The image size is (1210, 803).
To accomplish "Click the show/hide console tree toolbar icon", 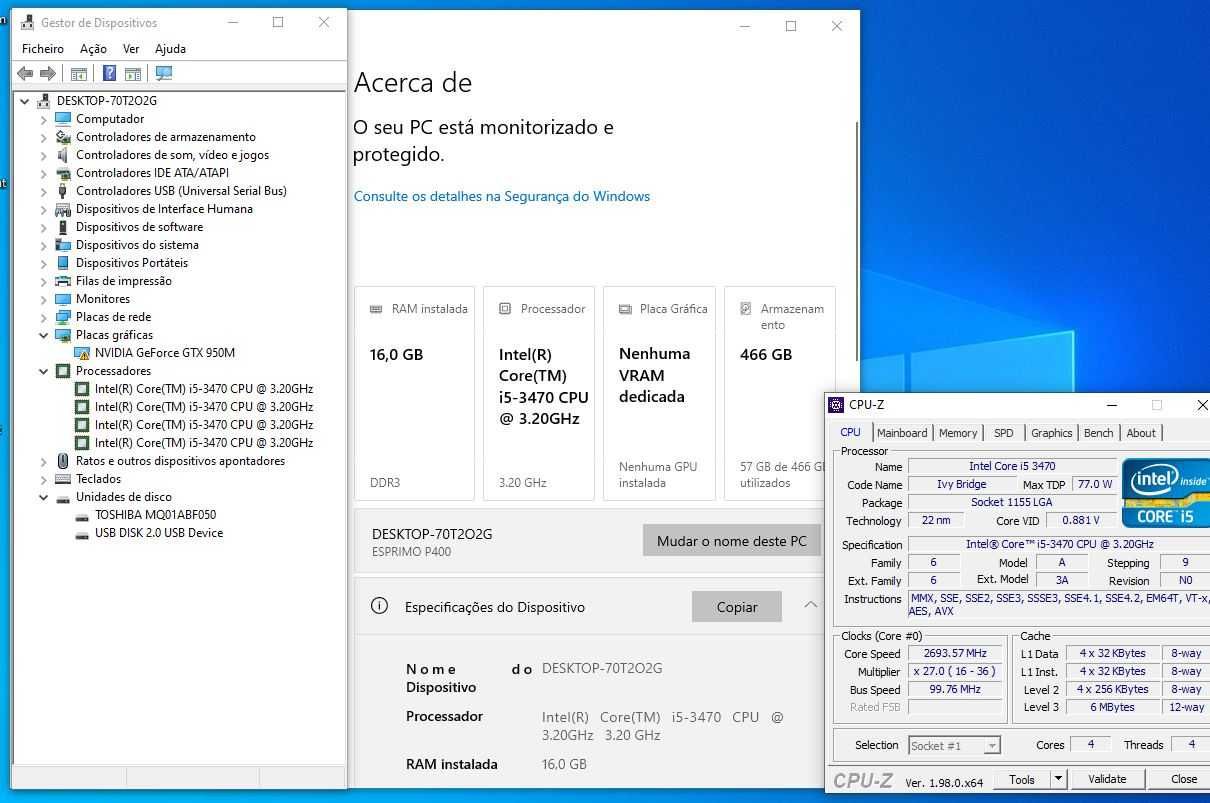I will click(78, 73).
